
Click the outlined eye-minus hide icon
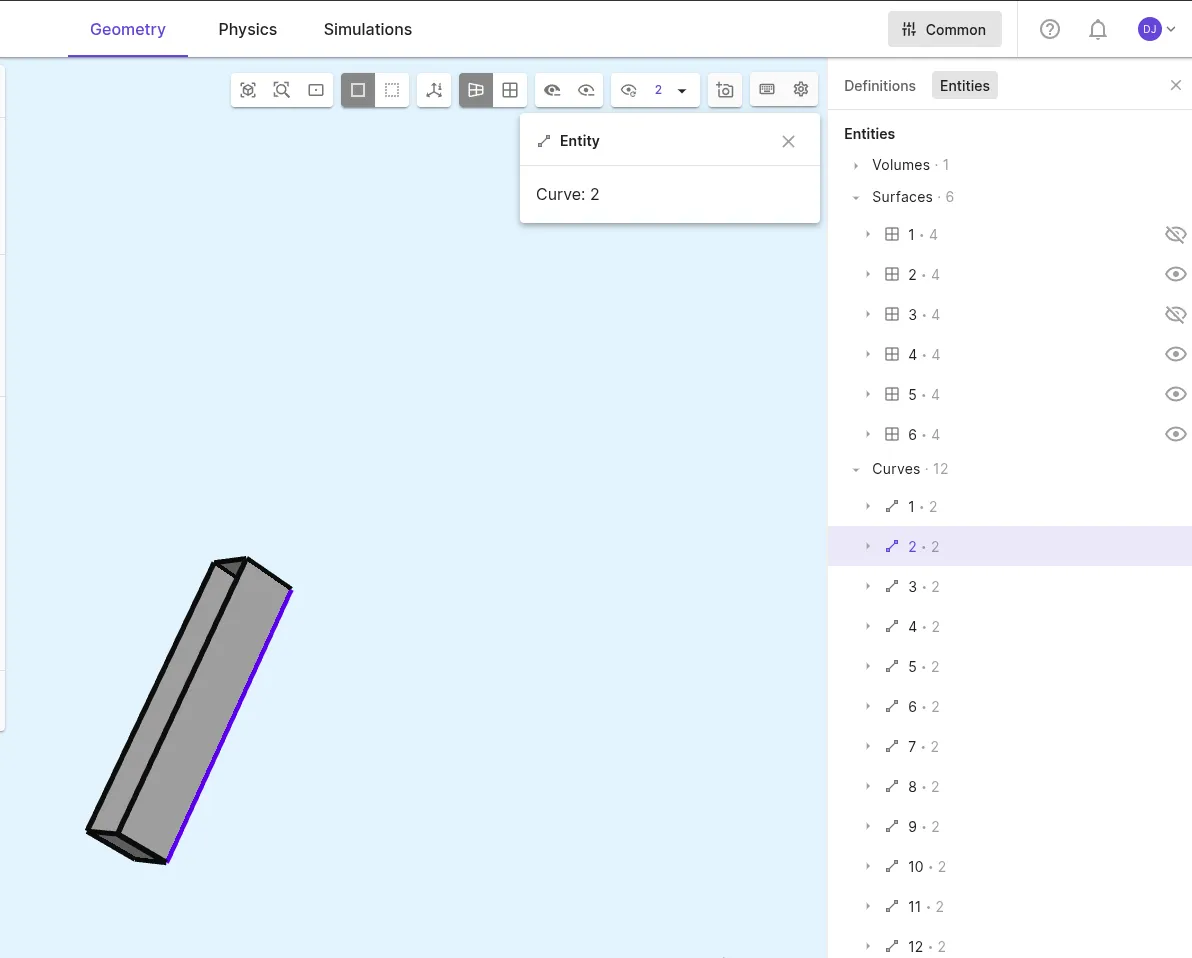[586, 90]
